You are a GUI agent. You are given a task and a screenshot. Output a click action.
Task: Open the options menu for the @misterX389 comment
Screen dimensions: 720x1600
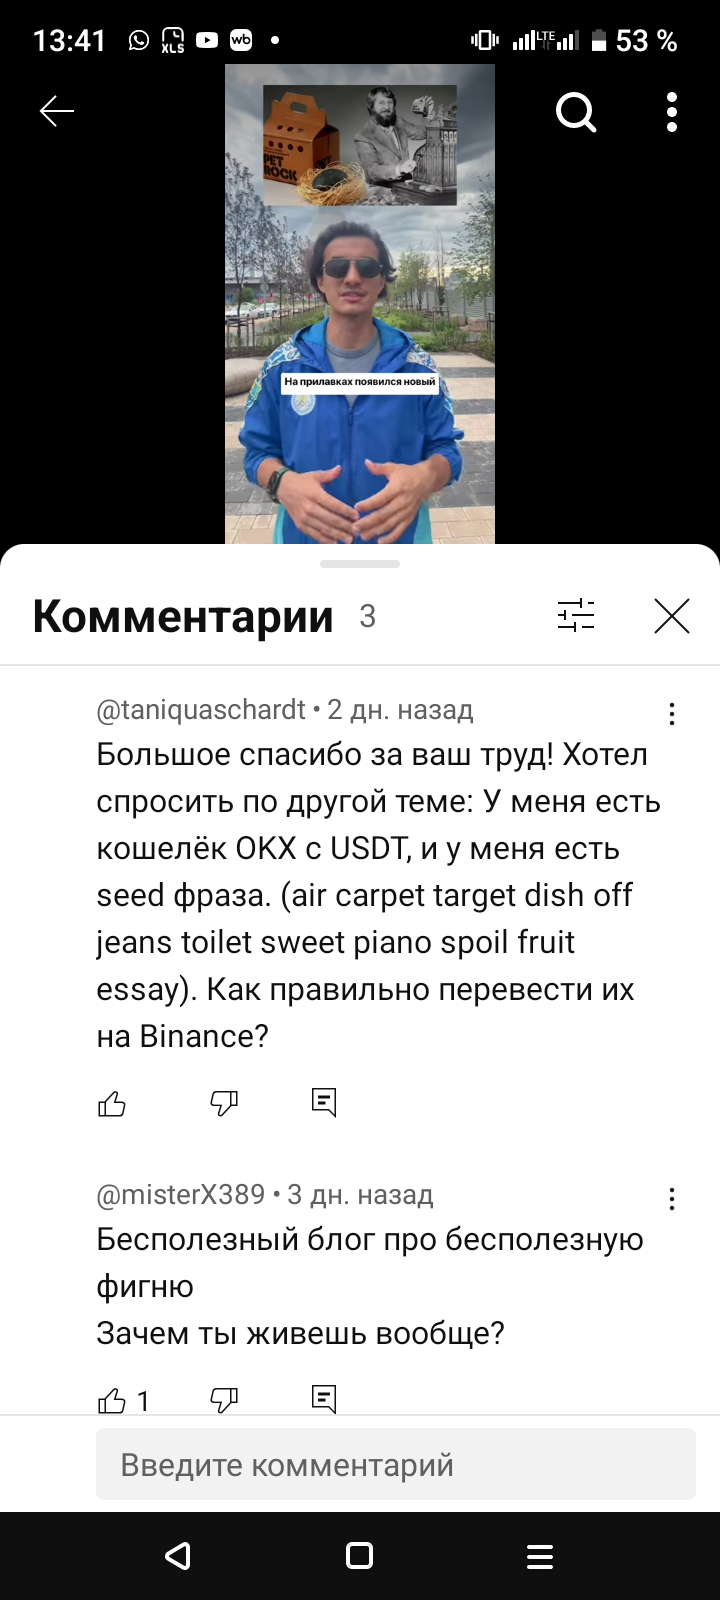pos(672,1199)
